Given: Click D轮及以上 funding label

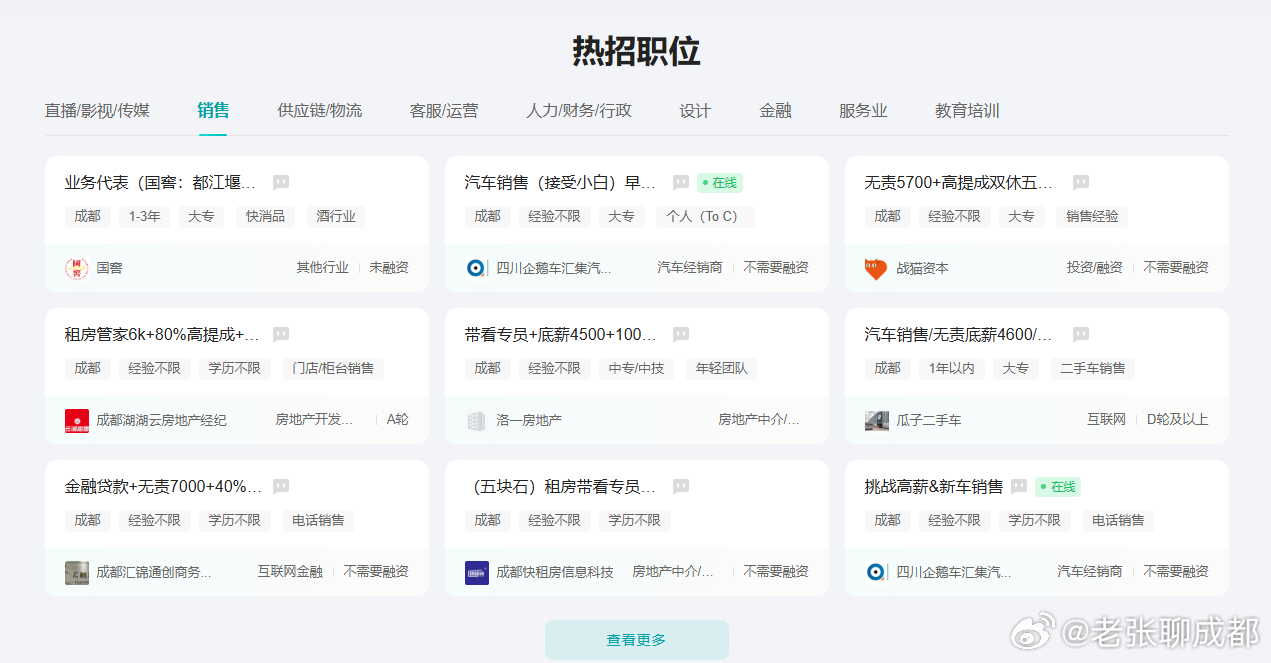Looking at the screenshot, I should [x=1178, y=420].
